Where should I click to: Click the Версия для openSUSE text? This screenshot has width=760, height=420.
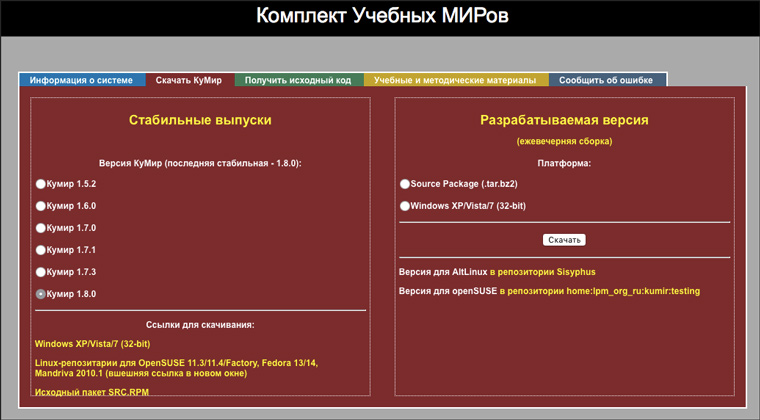point(448,291)
